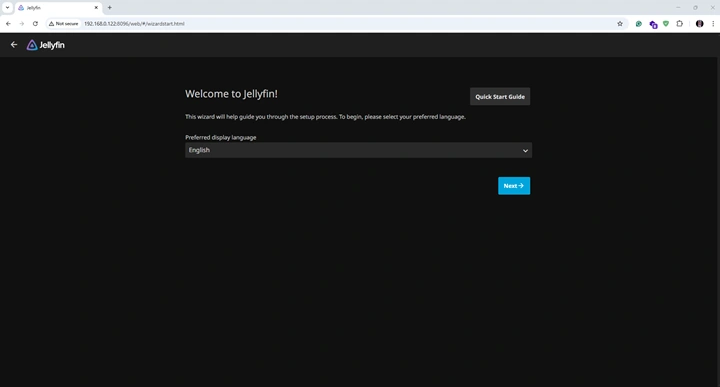This screenshot has width=720, height=387.
Task: Open the browser profile avatar
Action: [699, 24]
